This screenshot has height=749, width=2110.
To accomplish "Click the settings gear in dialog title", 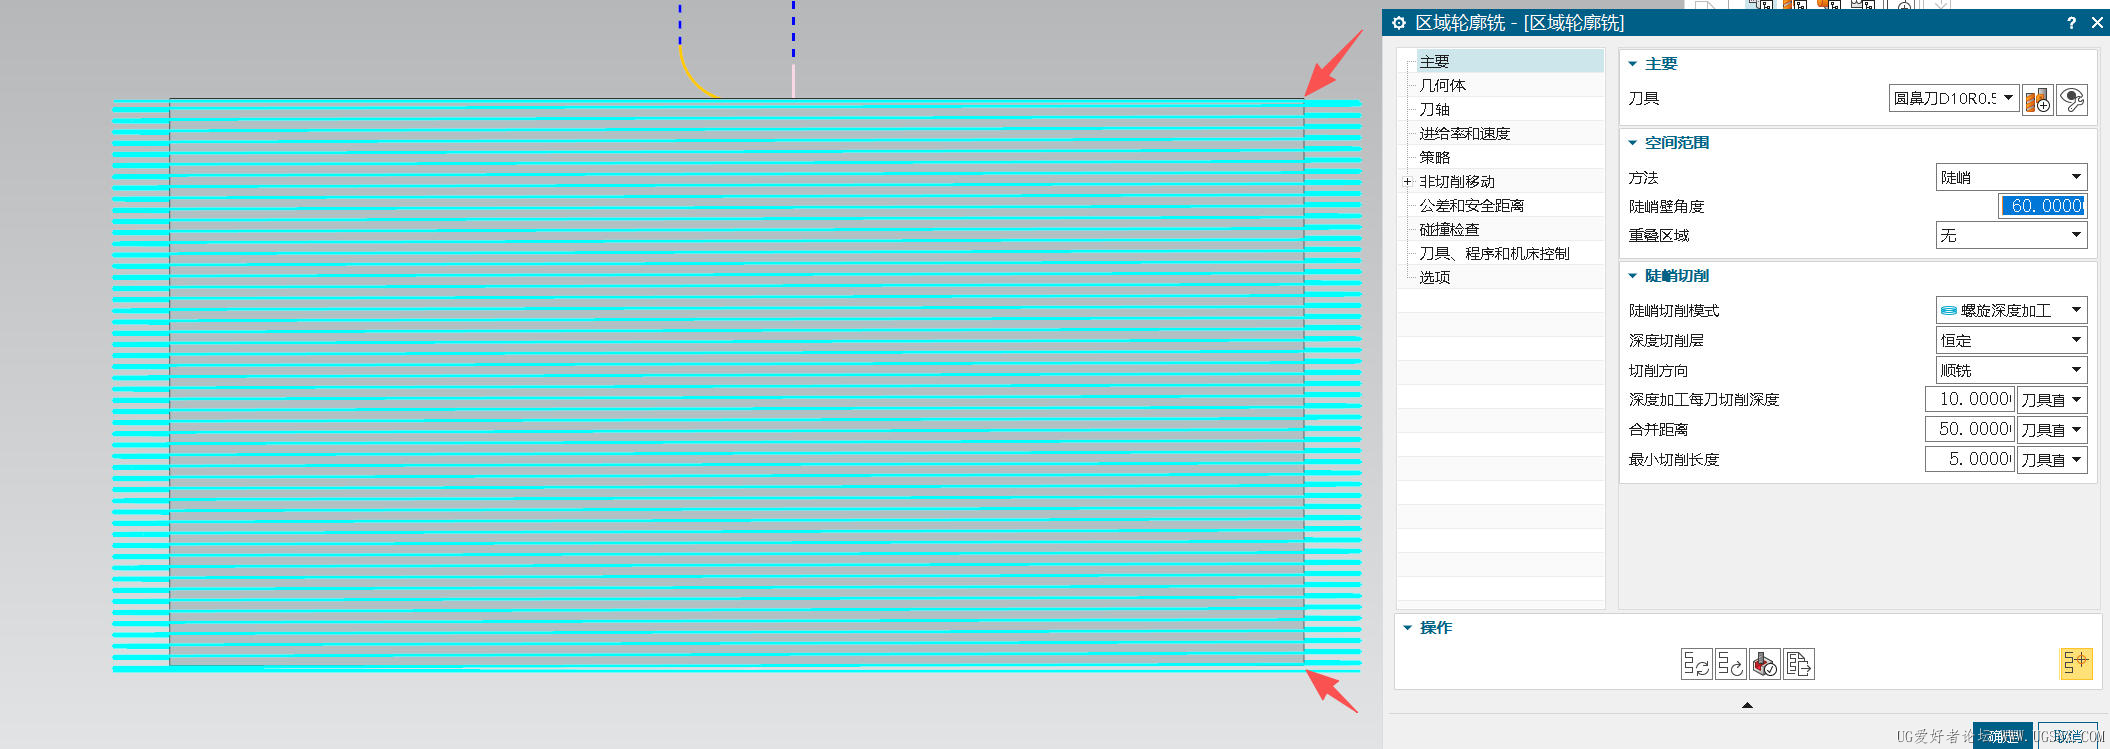I will [1399, 23].
